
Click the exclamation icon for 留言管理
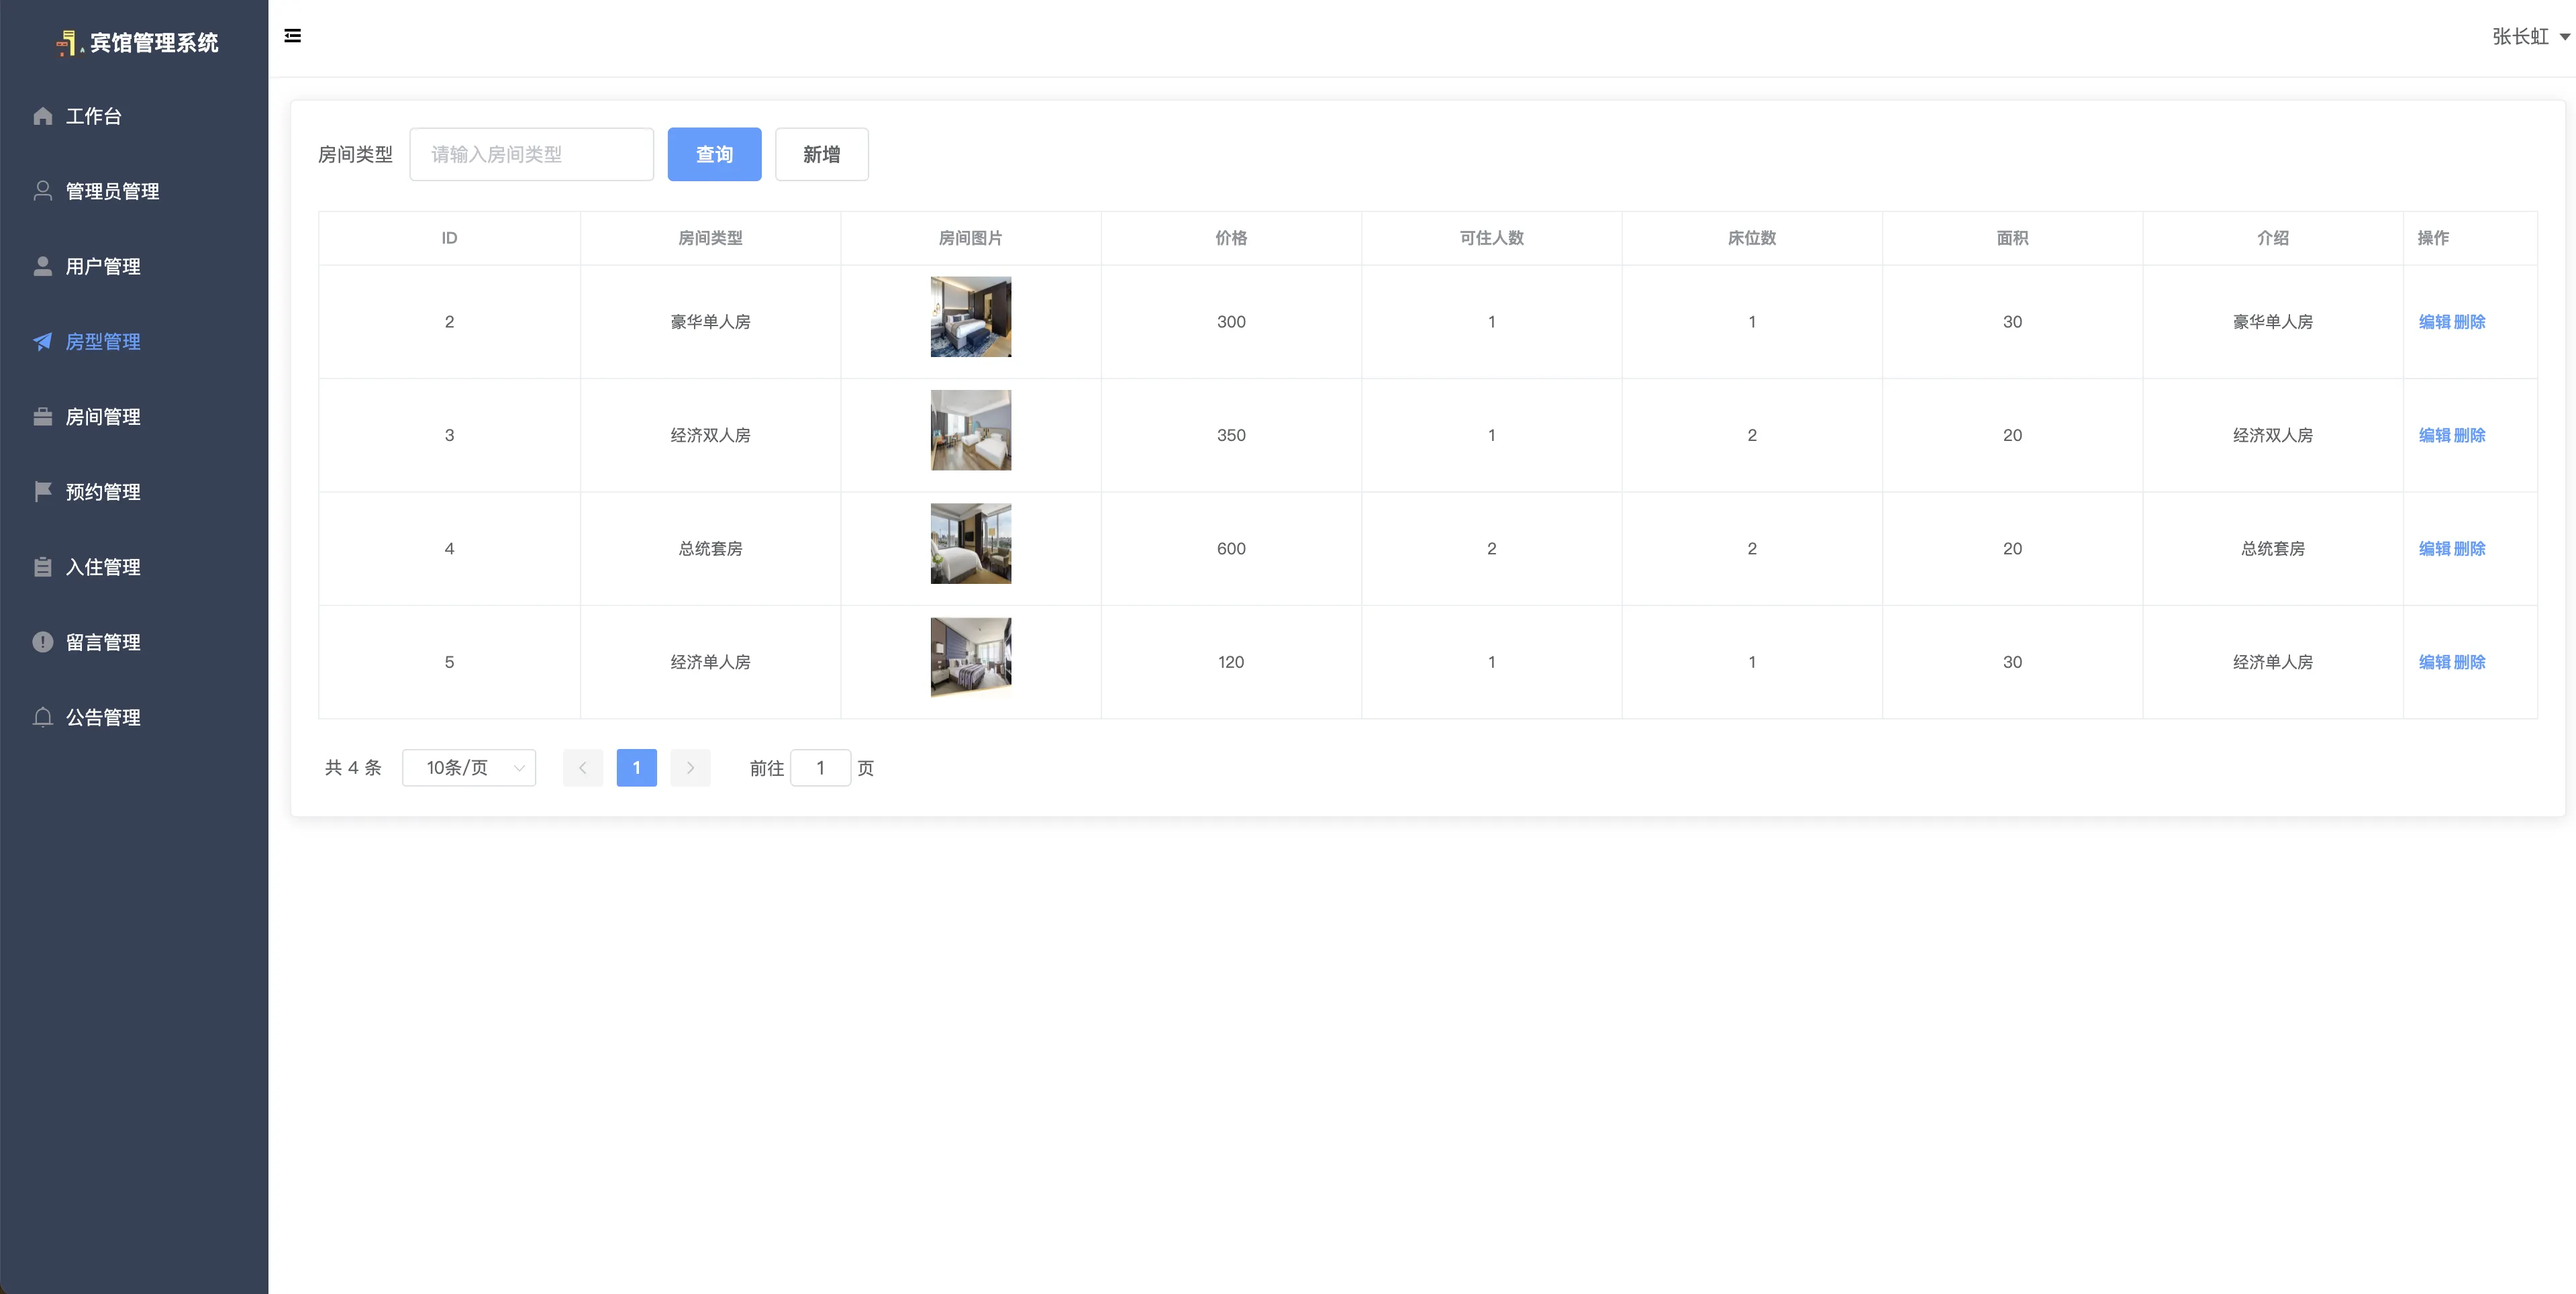pyautogui.click(x=42, y=642)
